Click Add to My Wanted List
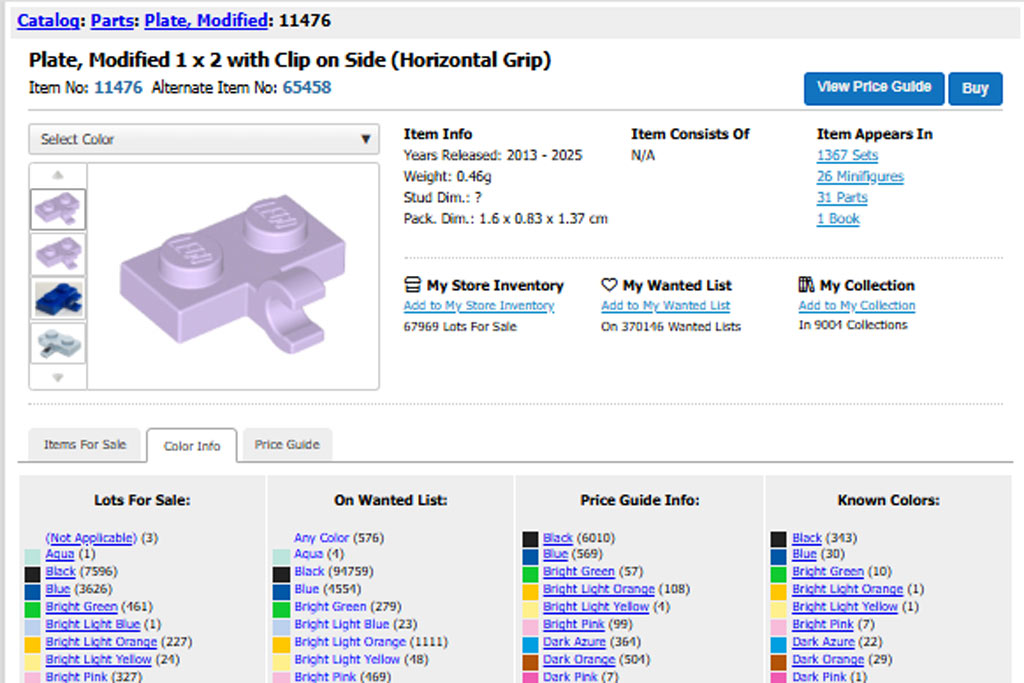This screenshot has width=1024, height=683. pos(665,306)
